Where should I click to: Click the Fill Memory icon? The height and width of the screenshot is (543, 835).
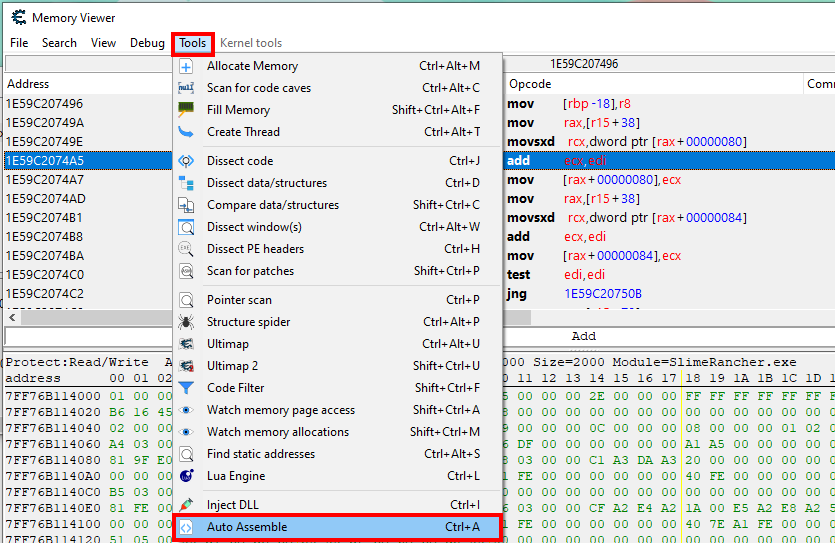(186, 110)
